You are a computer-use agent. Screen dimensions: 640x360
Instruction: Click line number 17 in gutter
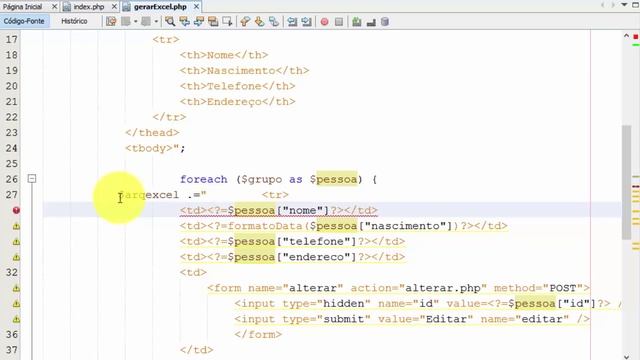12,40
